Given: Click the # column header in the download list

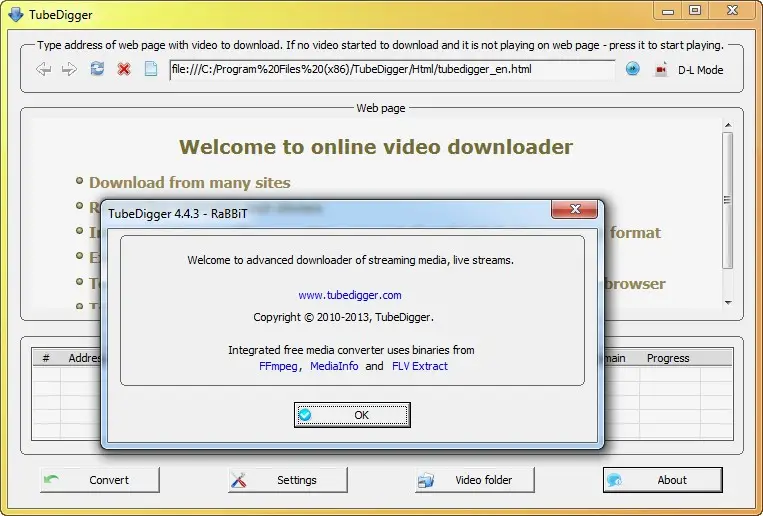Looking at the screenshot, I should click(x=46, y=358).
